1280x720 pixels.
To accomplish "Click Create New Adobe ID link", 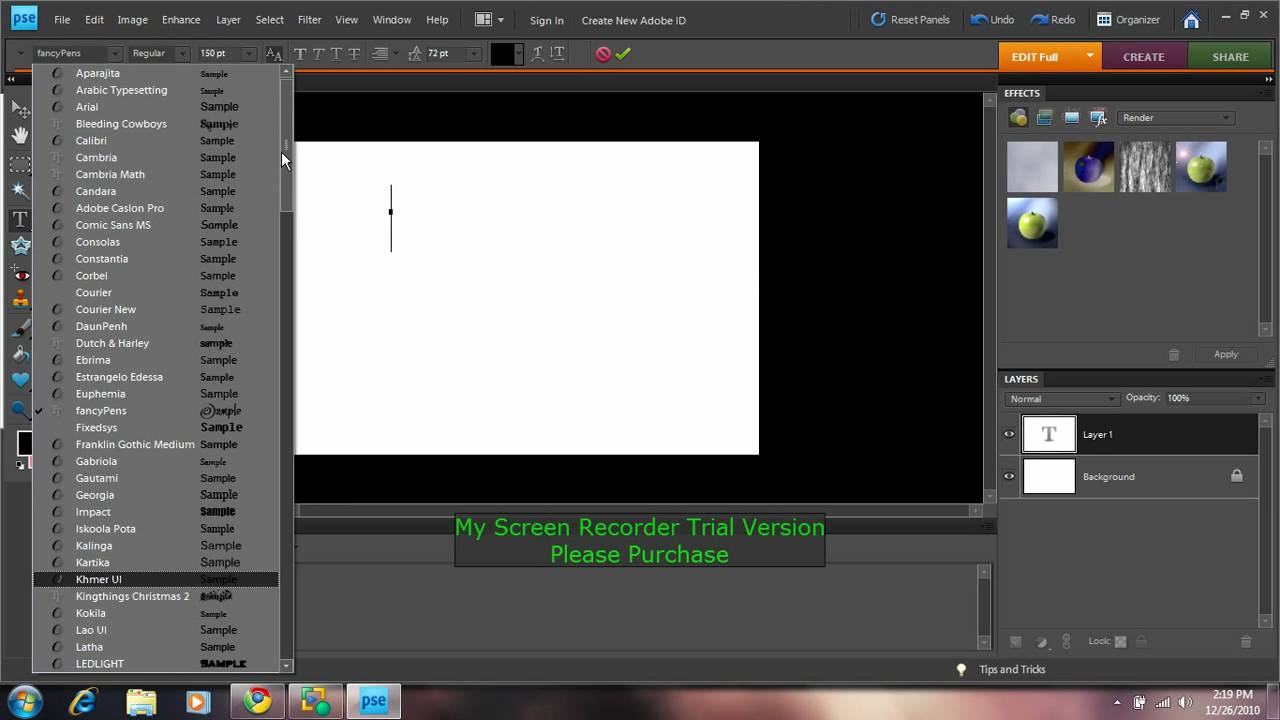I will tap(634, 20).
